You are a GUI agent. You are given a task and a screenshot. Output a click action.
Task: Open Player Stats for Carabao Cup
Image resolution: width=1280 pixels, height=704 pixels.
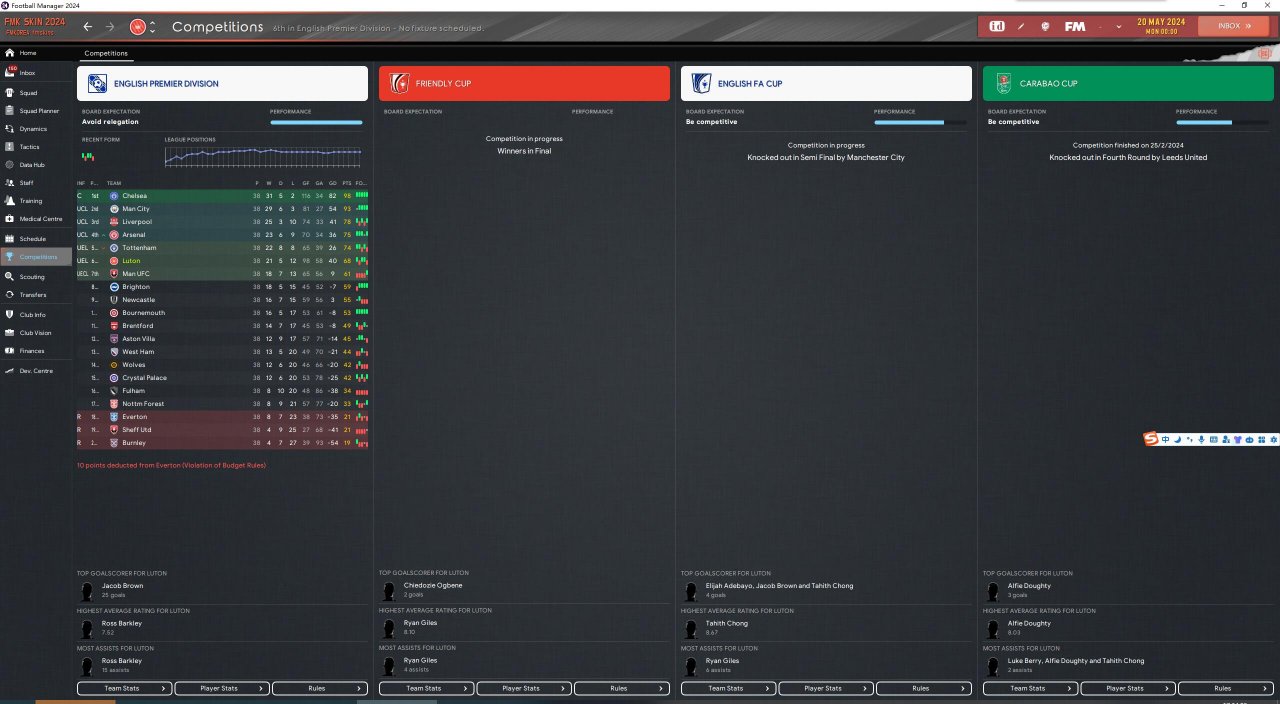[1128, 688]
